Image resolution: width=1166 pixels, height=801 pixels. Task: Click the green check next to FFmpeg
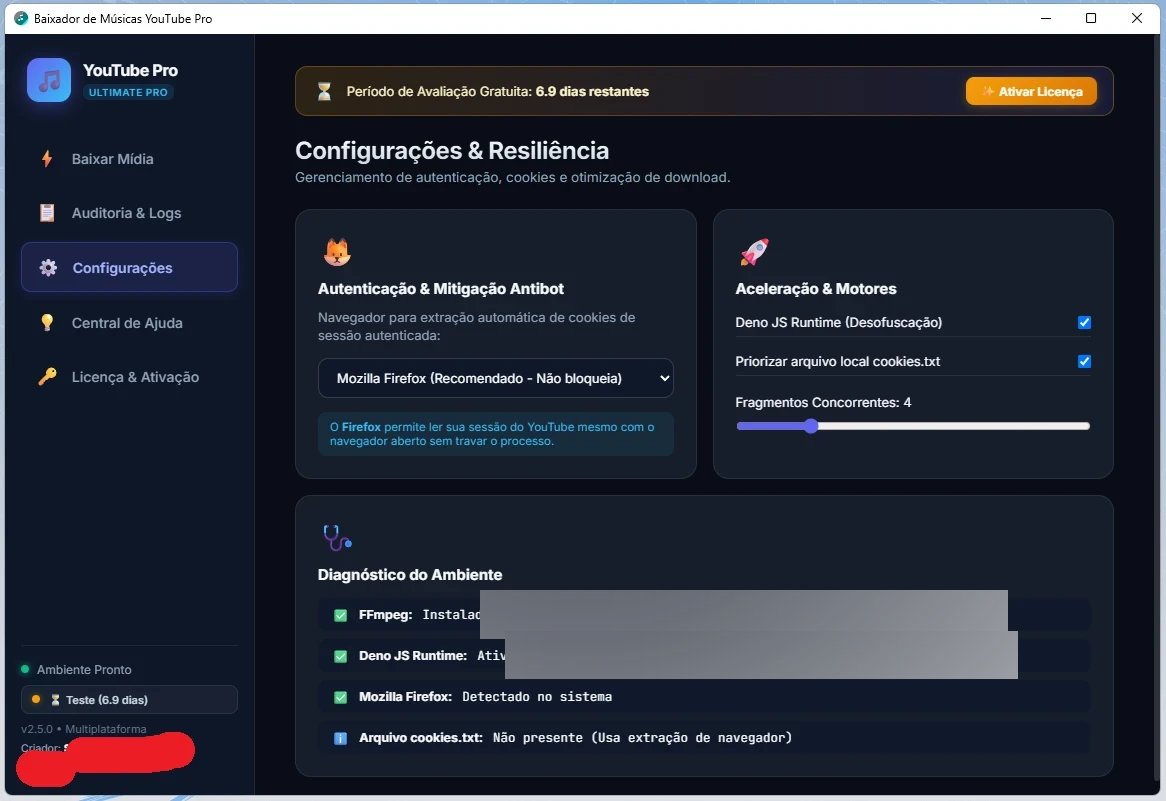(341, 615)
